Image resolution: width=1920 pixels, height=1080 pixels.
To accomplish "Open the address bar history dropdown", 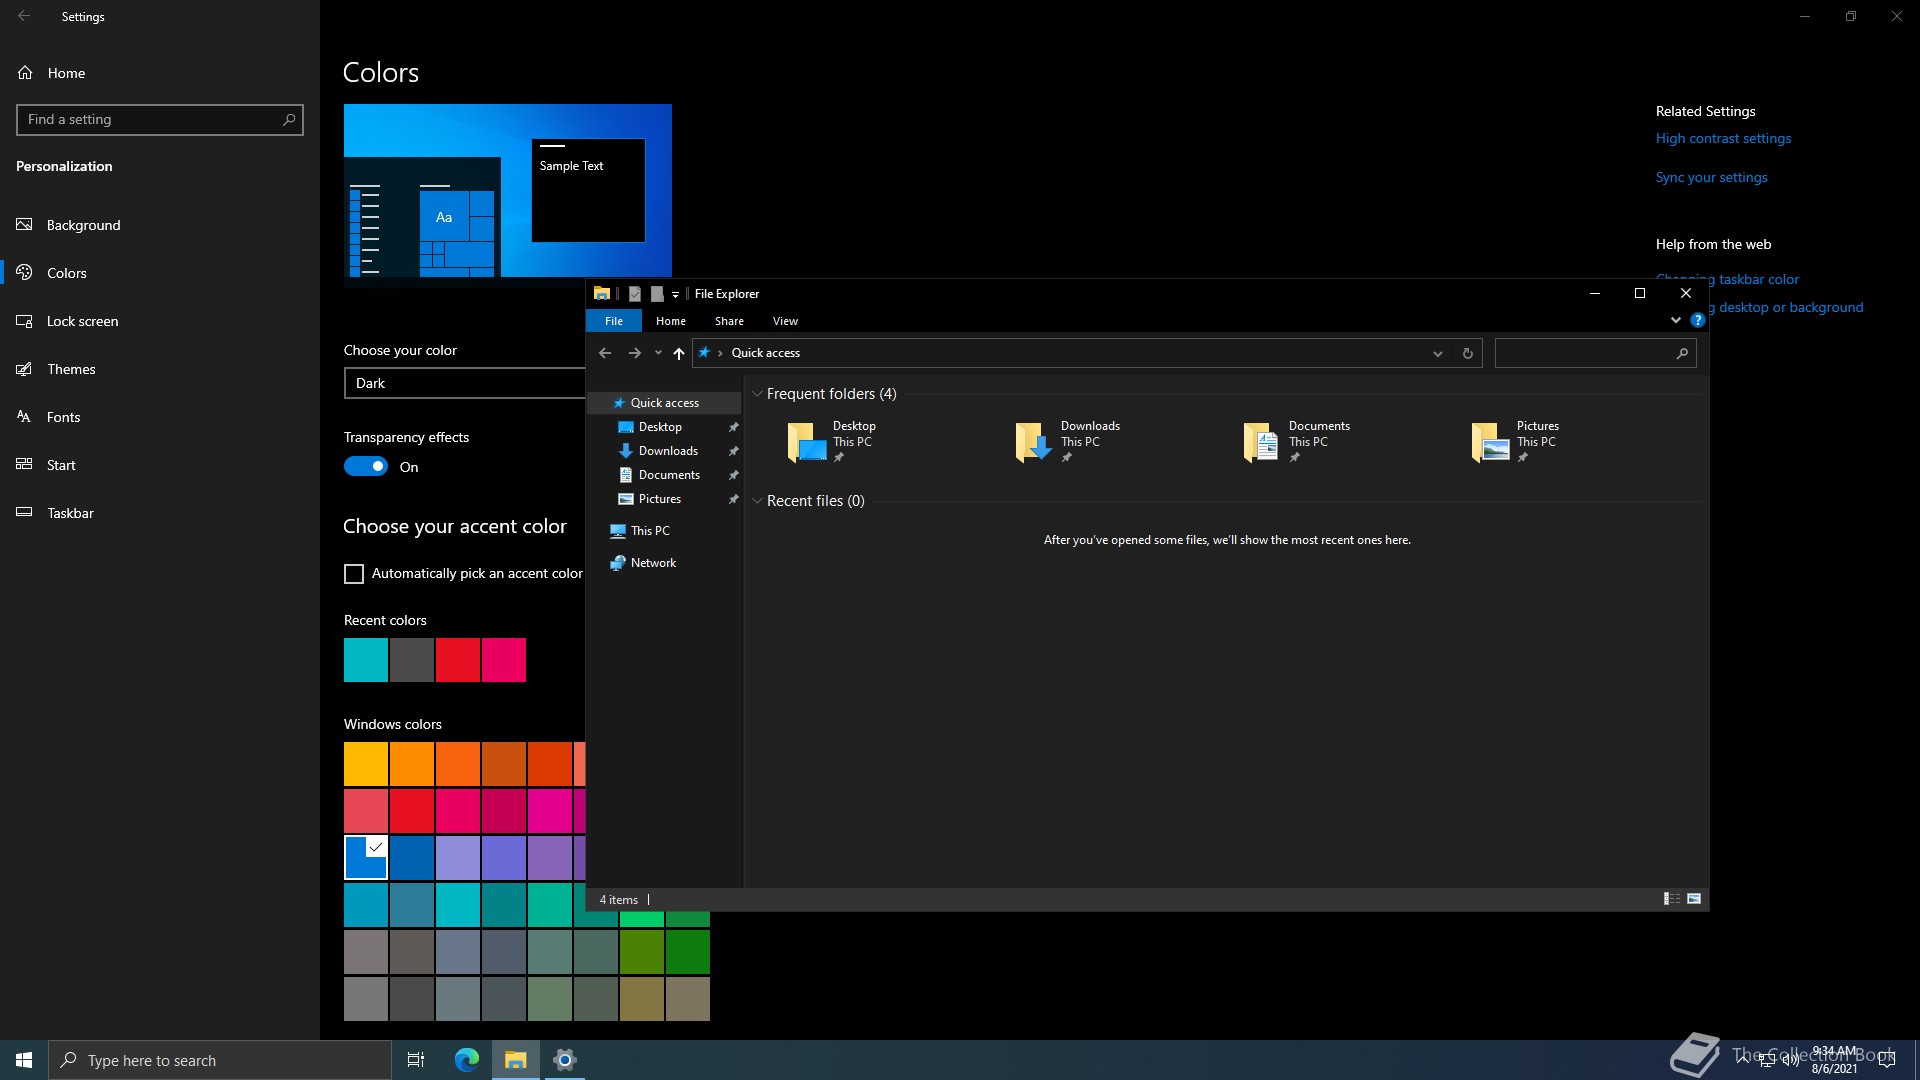I will [1437, 353].
